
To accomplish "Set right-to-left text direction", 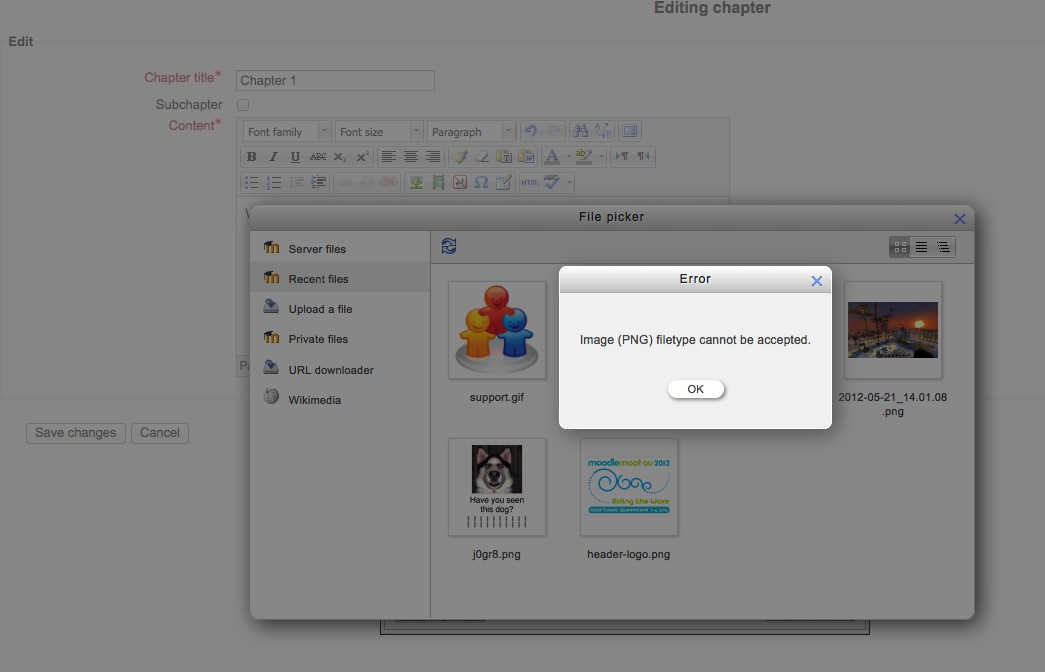I will (x=643, y=157).
